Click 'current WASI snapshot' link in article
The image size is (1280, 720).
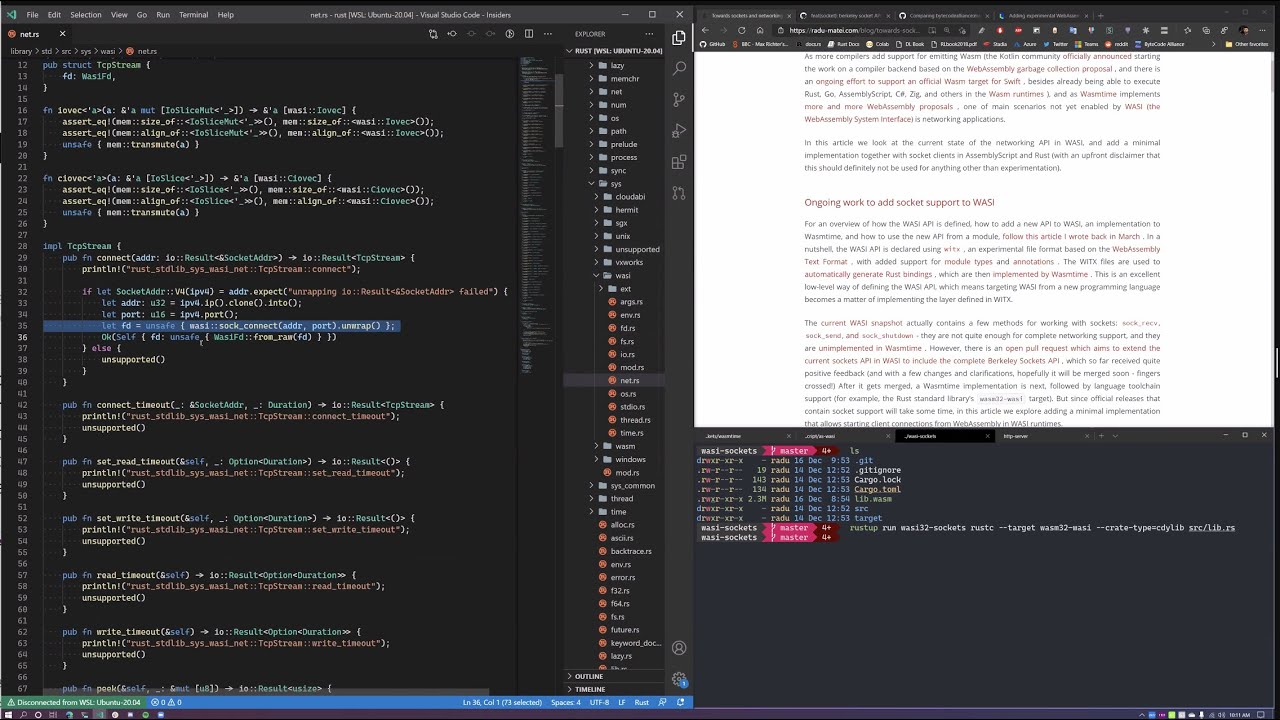click(x=861, y=323)
